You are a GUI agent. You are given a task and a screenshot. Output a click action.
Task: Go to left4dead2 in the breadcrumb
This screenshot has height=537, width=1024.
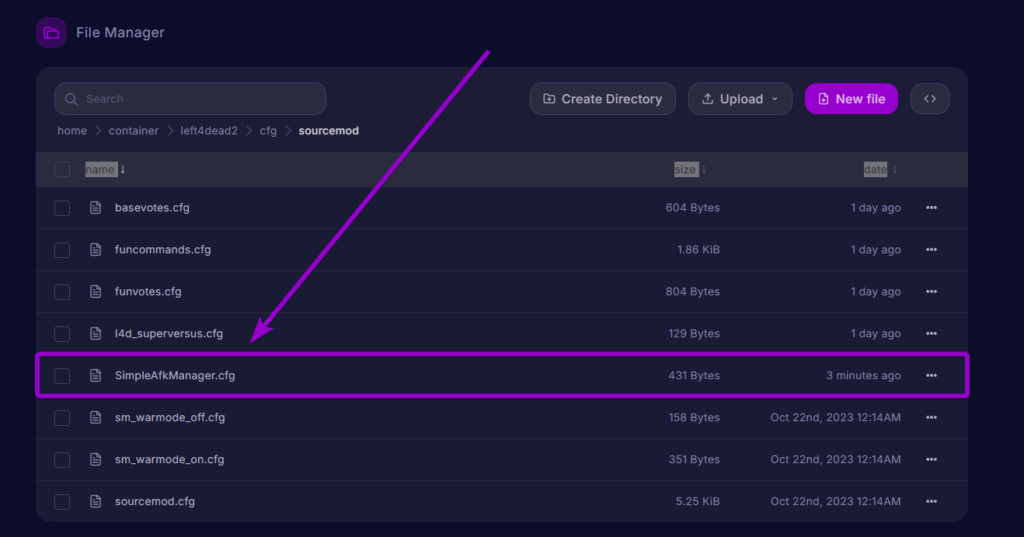tap(209, 131)
